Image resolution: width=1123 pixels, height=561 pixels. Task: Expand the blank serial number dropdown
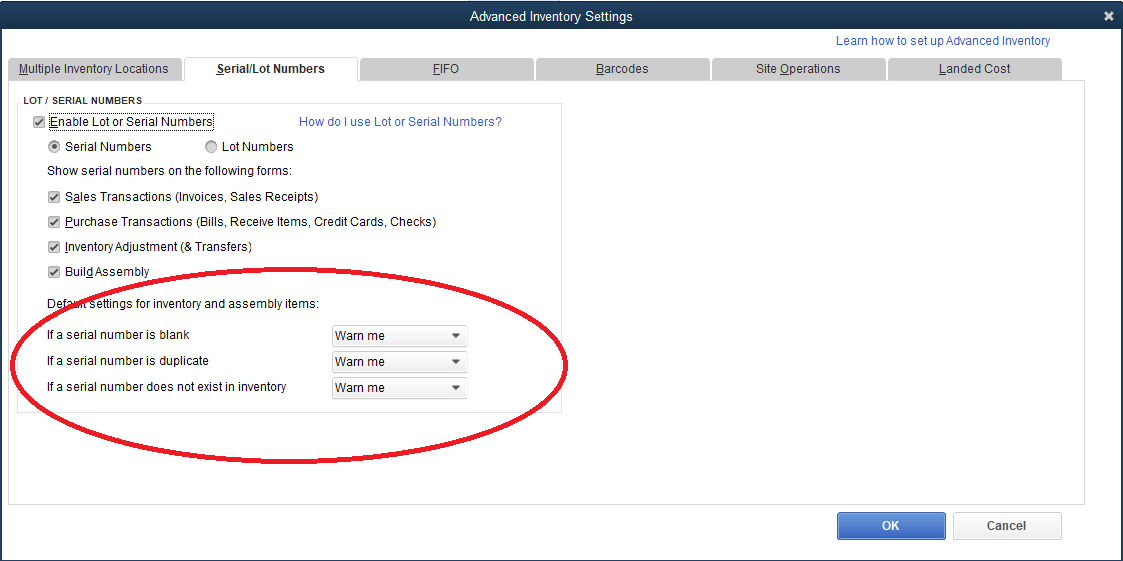(x=399, y=336)
